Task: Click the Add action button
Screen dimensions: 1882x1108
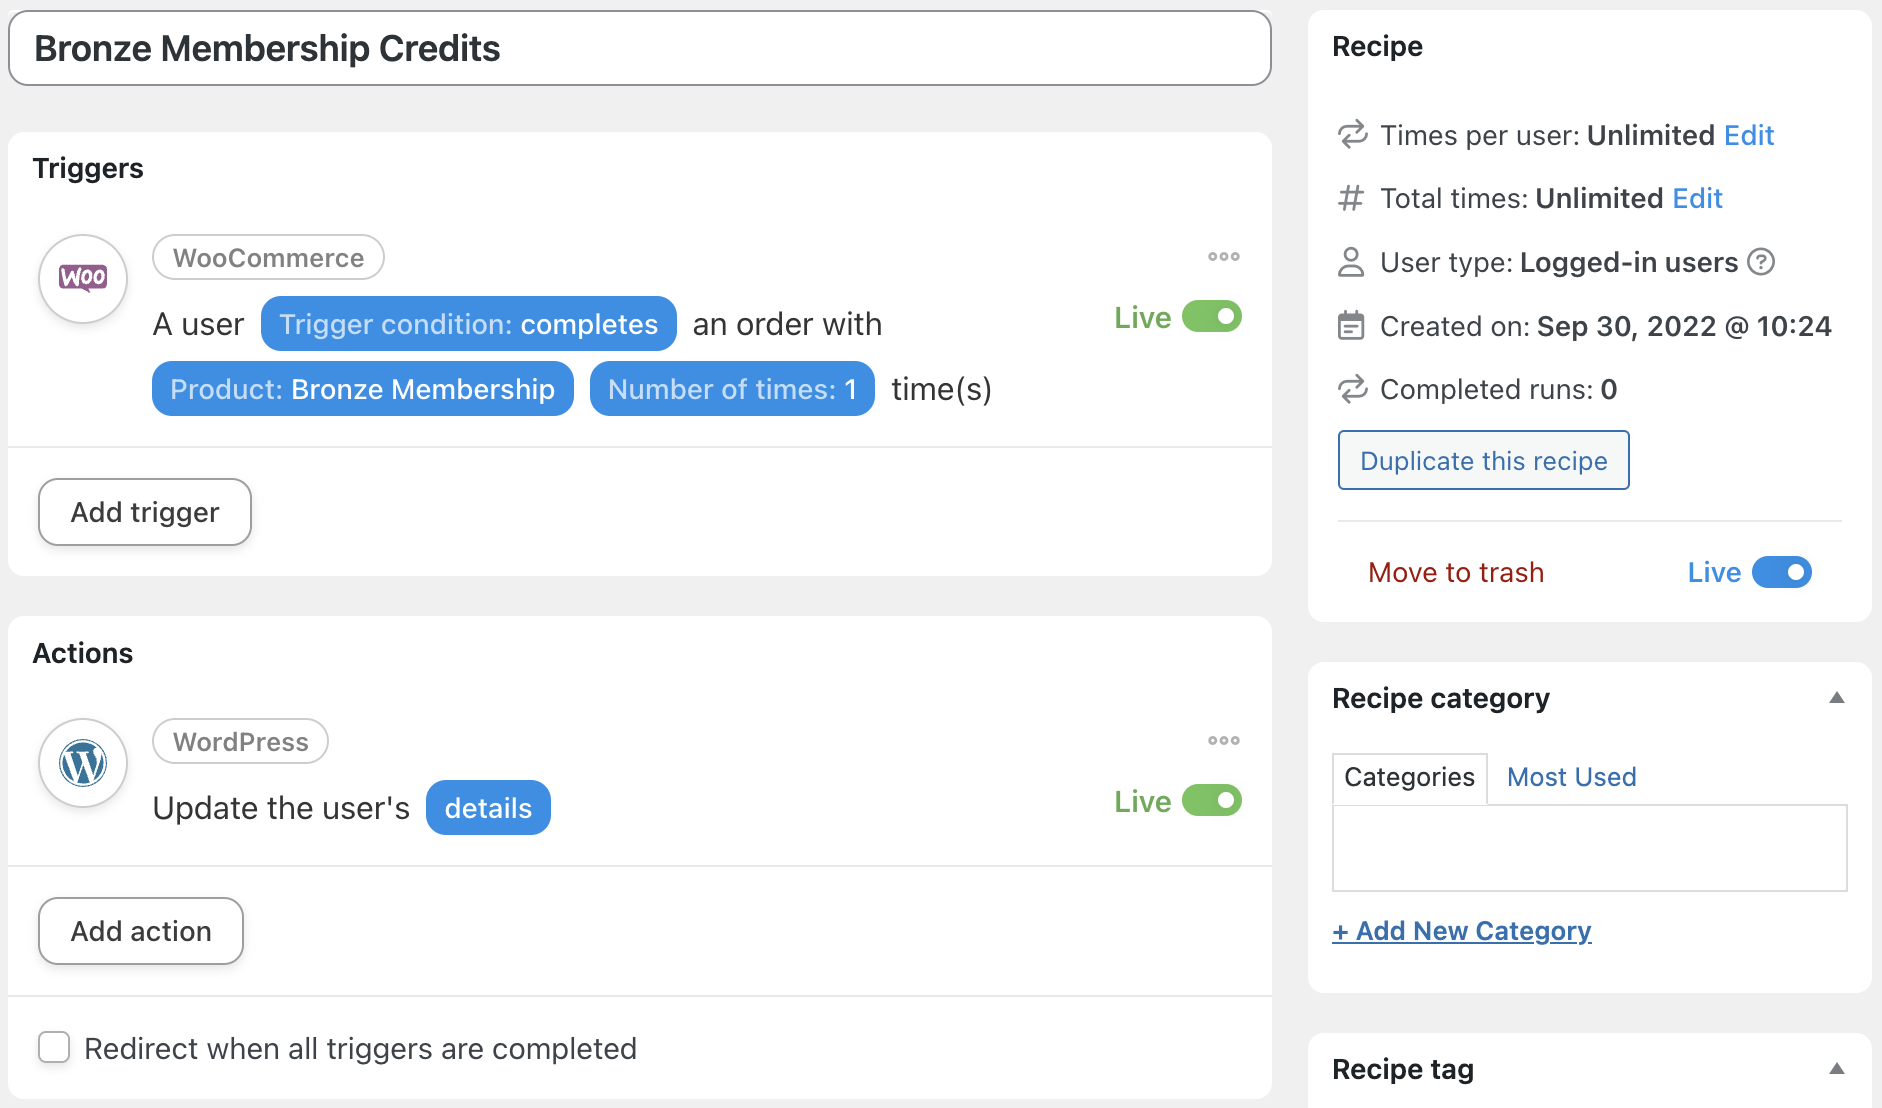Action: point(141,931)
